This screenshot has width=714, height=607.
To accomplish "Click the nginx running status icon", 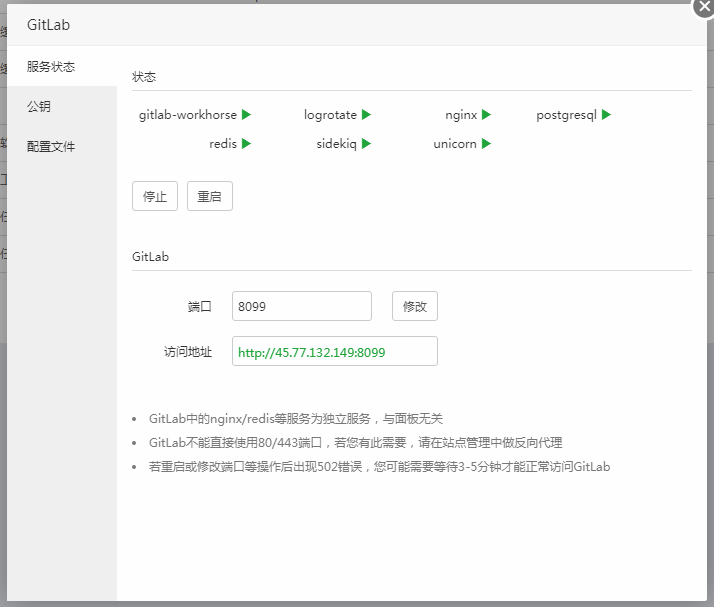I will click(x=486, y=115).
